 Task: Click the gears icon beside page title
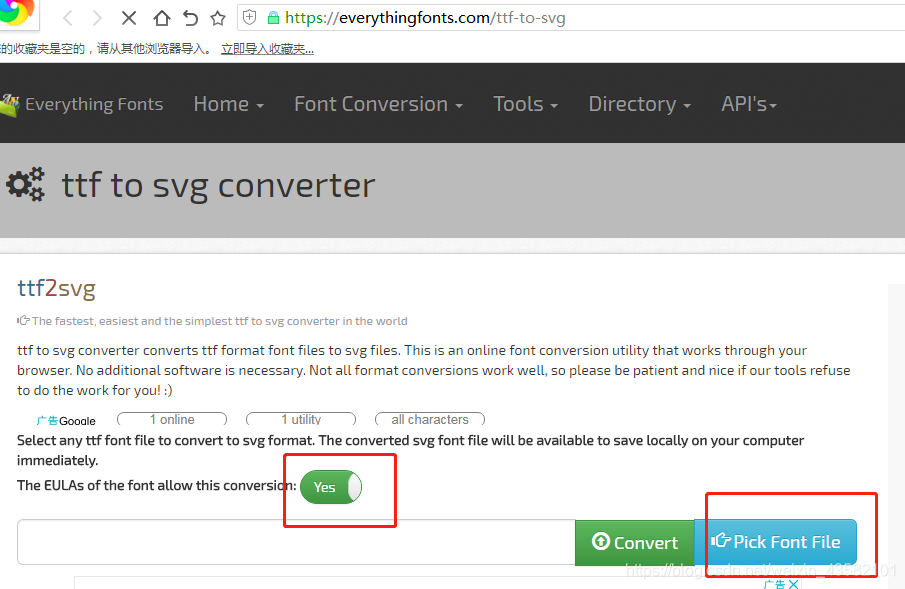25,184
